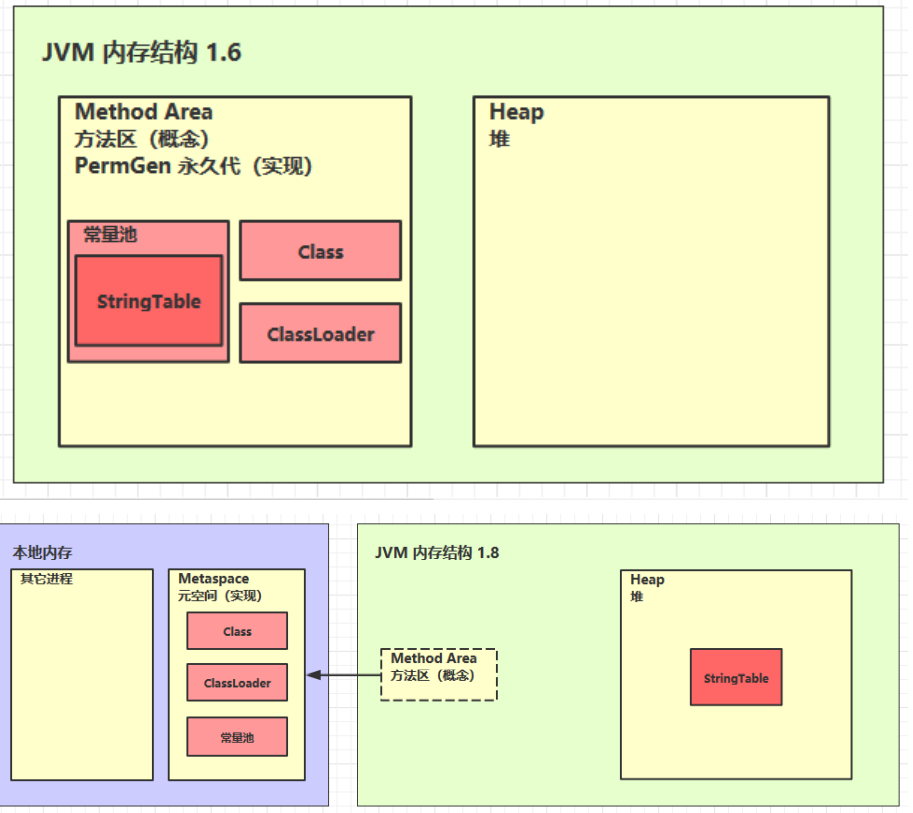Select the 'Metaspace' heading
The width and height of the screenshot is (913, 813).
click(214, 578)
